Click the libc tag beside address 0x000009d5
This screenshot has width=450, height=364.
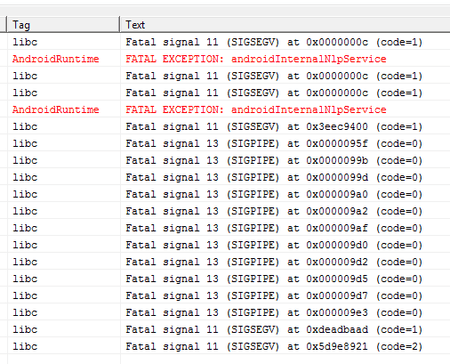[x=25, y=279]
